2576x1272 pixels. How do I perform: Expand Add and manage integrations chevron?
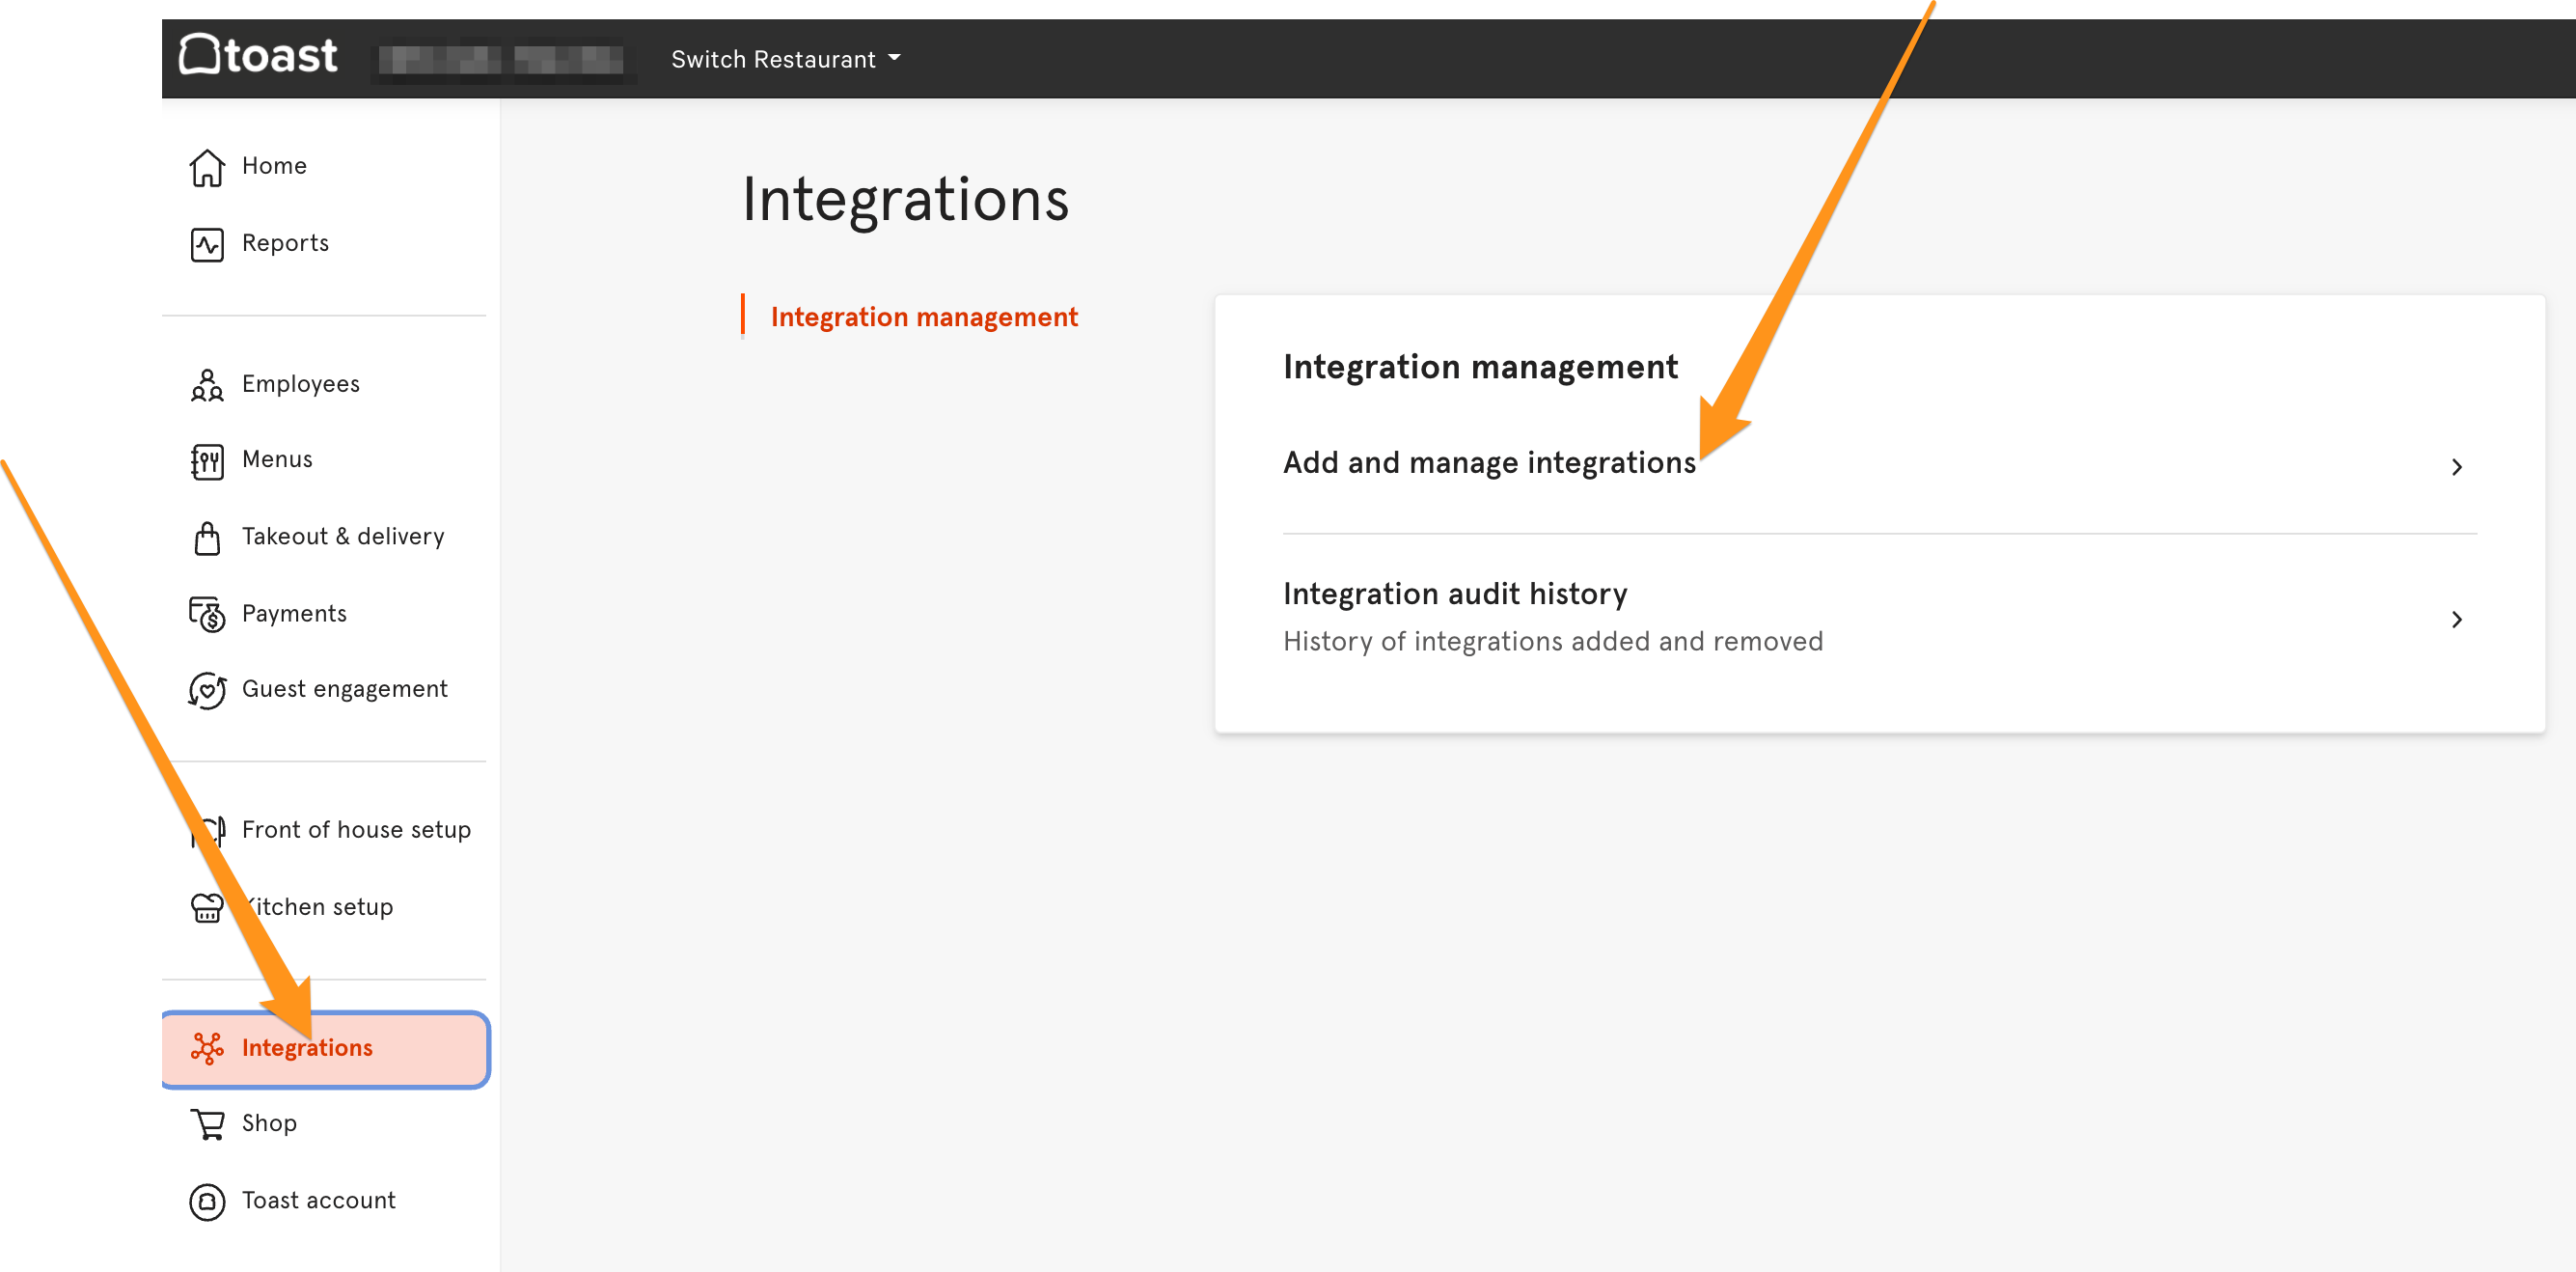point(2456,467)
